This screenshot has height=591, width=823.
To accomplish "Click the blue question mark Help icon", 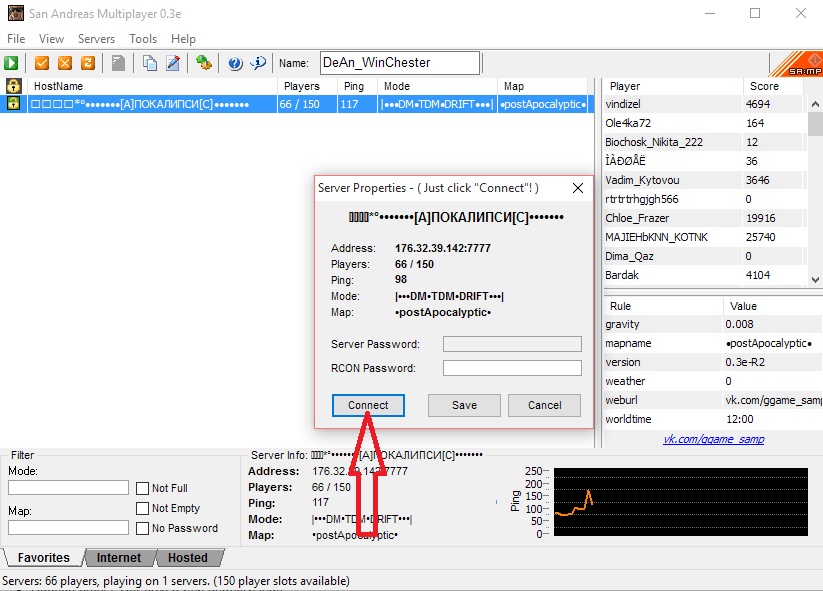I will point(235,63).
